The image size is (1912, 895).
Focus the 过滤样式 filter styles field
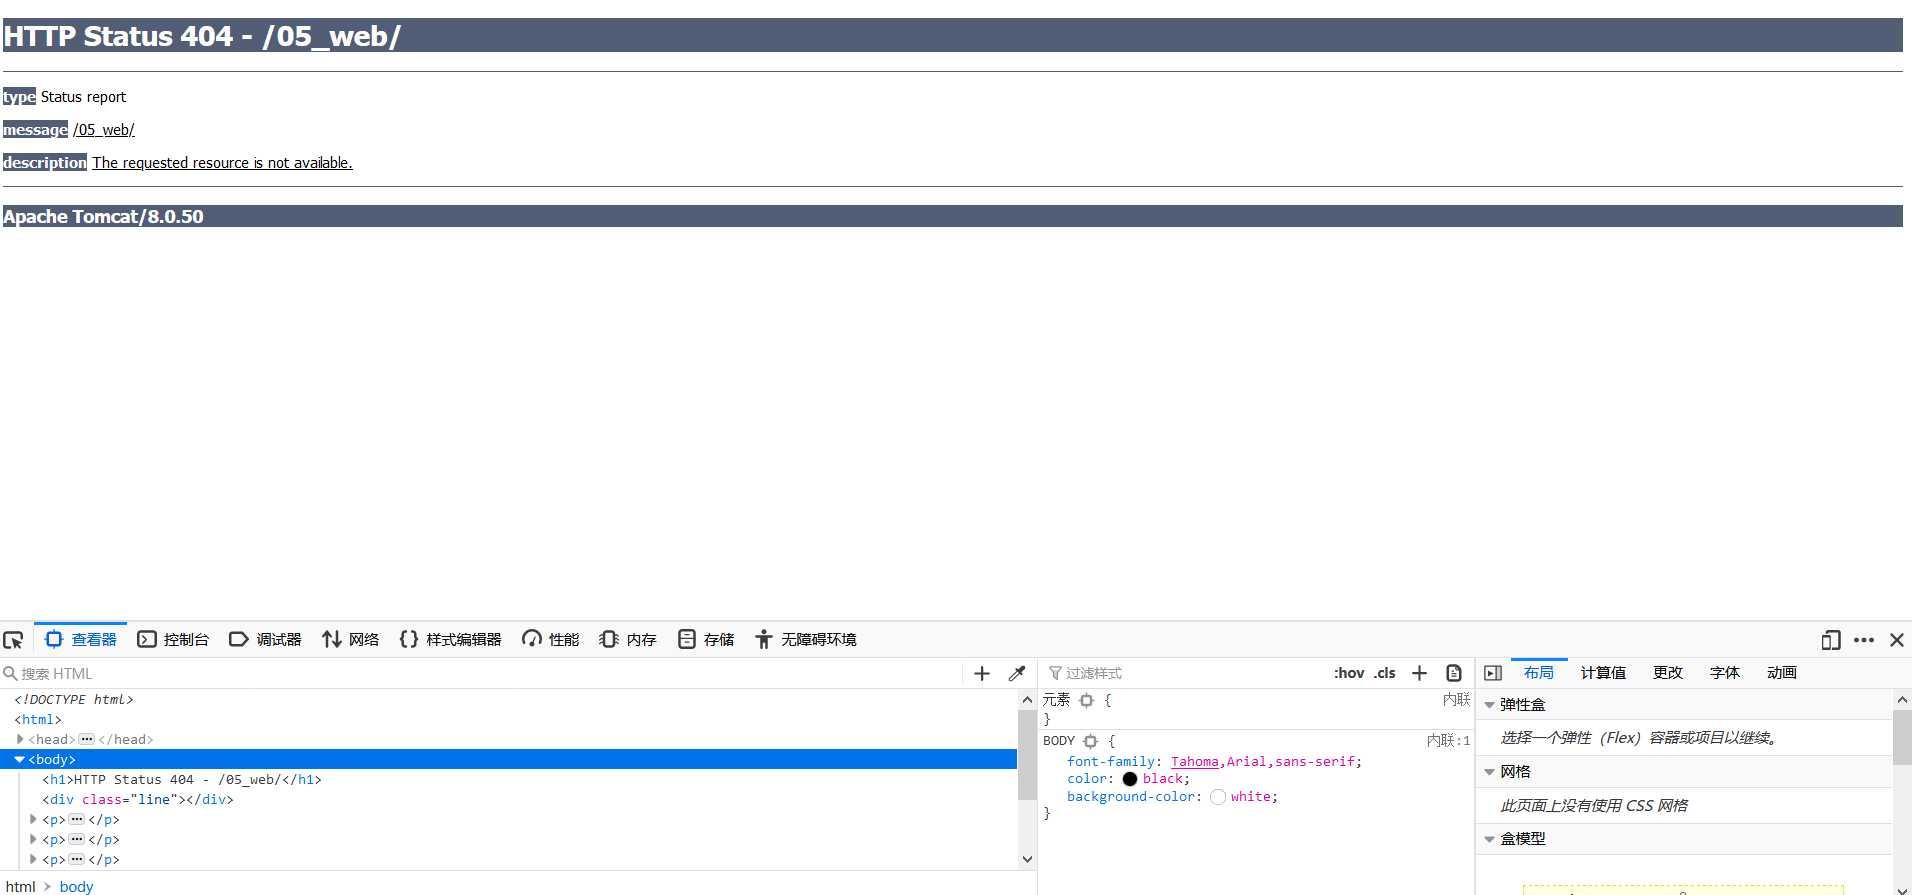pyautogui.click(x=1185, y=674)
